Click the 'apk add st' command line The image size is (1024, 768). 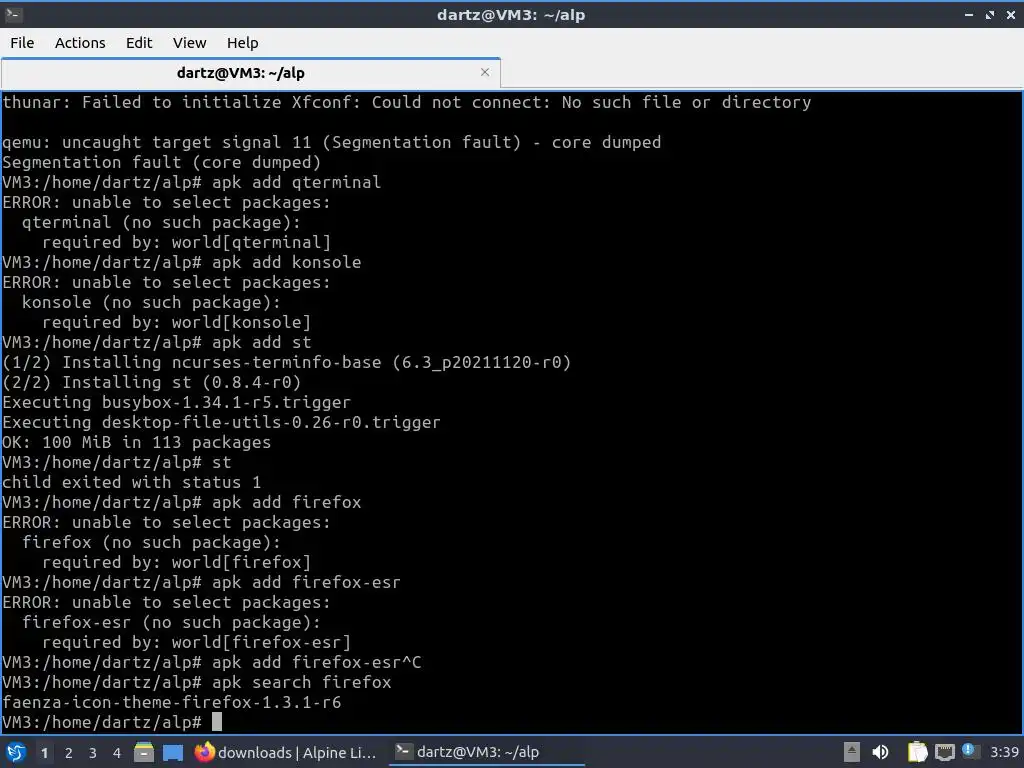157,342
